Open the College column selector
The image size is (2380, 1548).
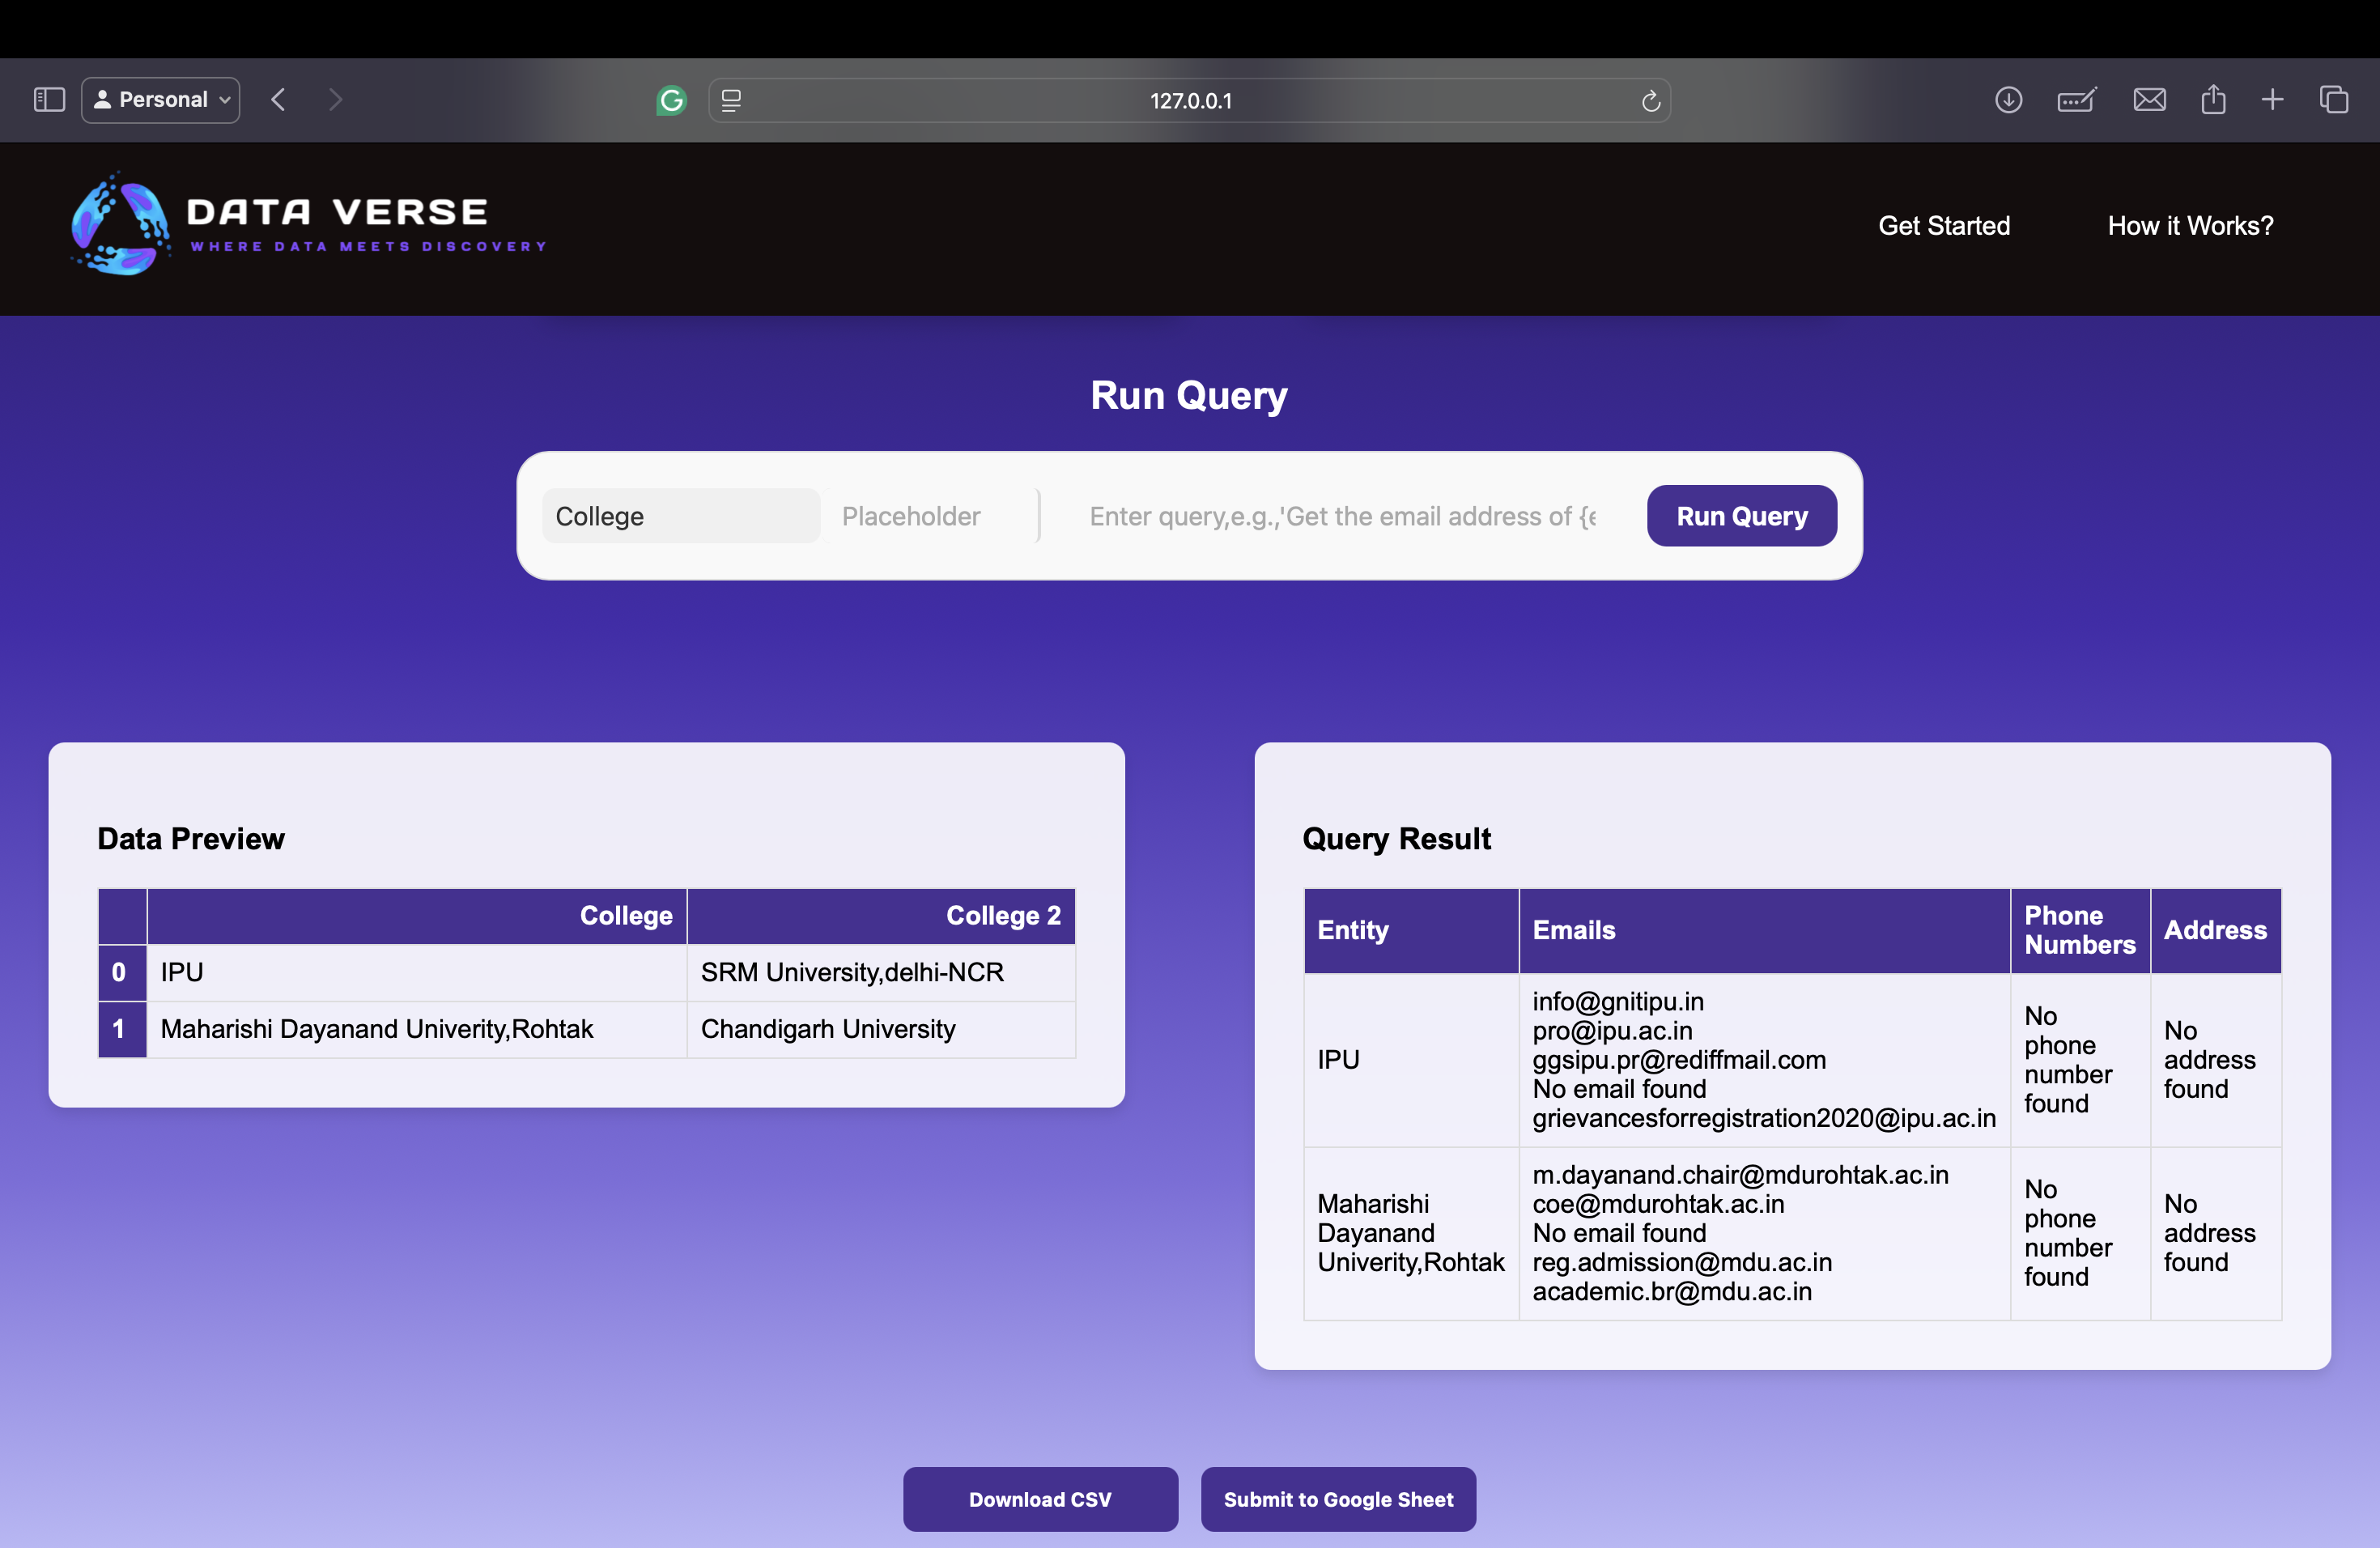coord(680,516)
